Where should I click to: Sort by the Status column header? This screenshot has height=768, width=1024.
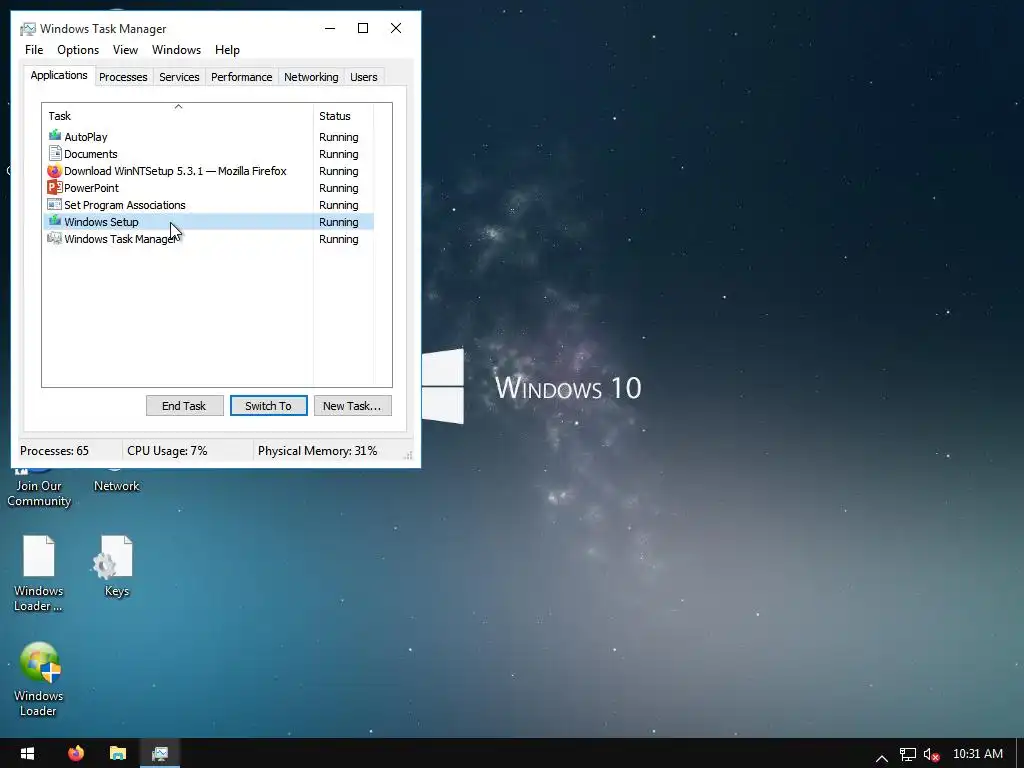(344, 115)
